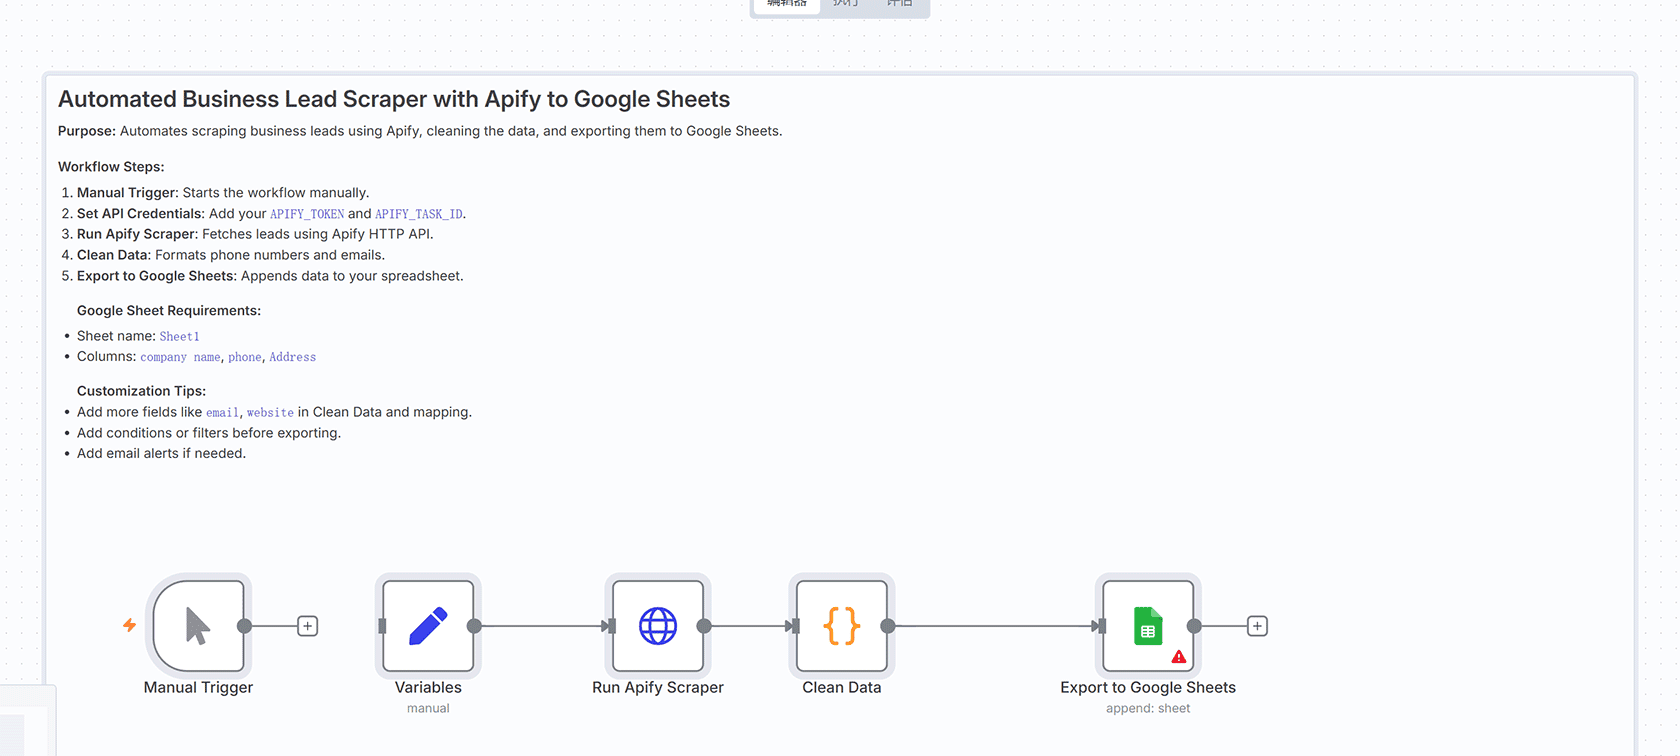The height and width of the screenshot is (756, 1680).
Task: Open the Variables pencil node
Action: click(x=428, y=626)
